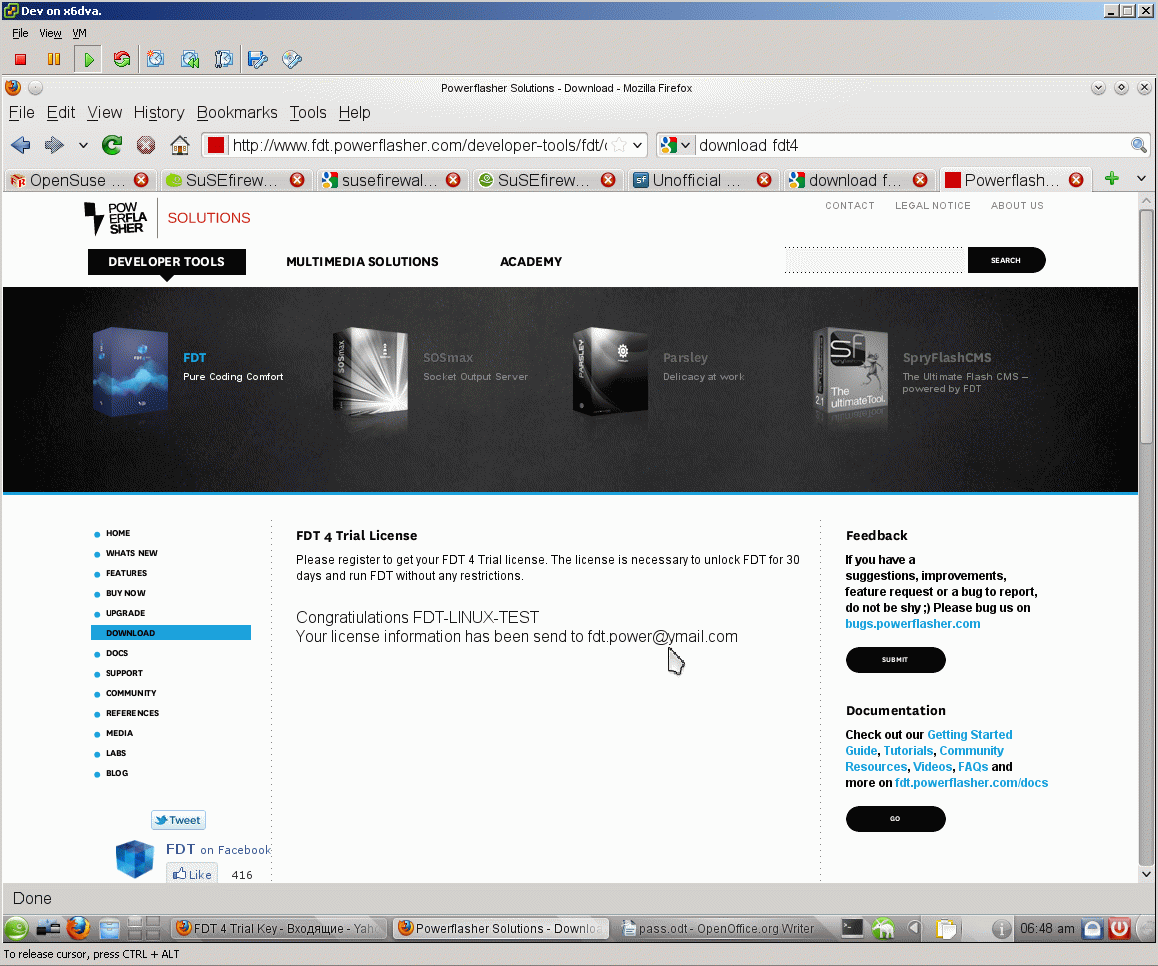The width and height of the screenshot is (1158, 966).
Task: Revert to snapshot using the rewind clock icon
Action: click(x=190, y=59)
